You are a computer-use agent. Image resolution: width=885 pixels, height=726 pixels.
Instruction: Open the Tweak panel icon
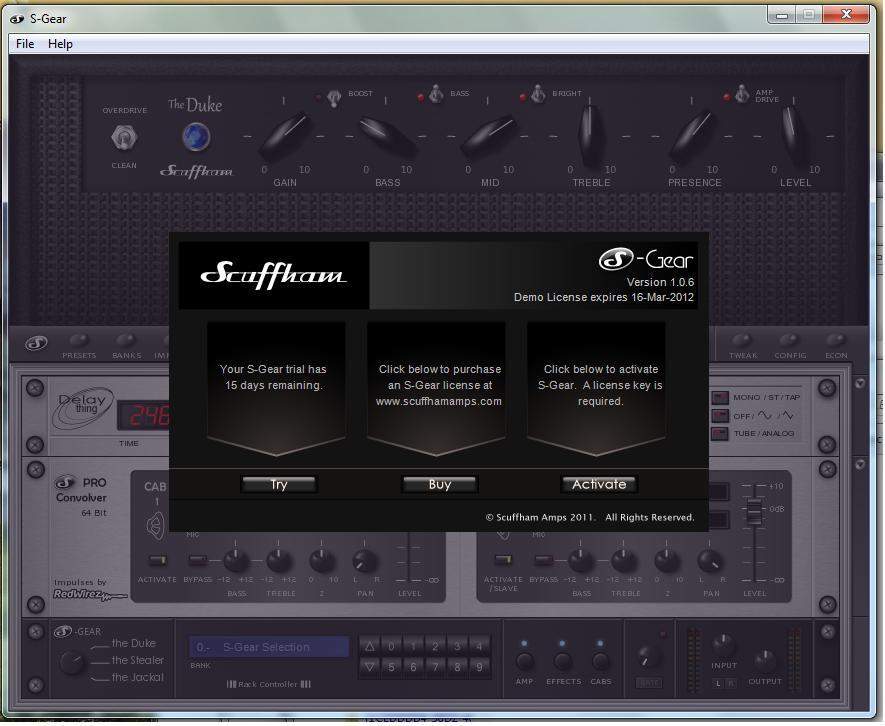[742, 342]
